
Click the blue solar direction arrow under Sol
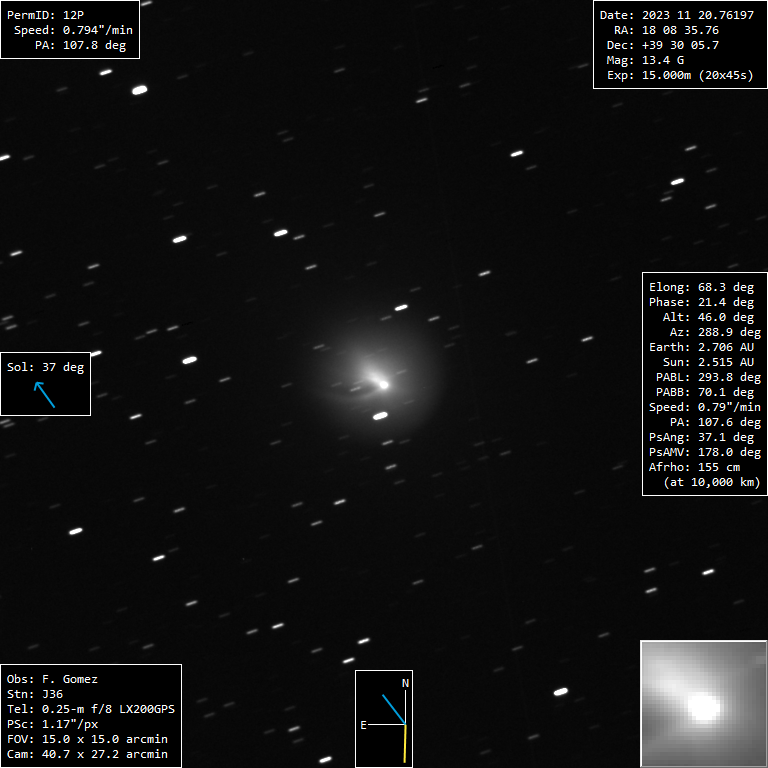pyautogui.click(x=44, y=395)
